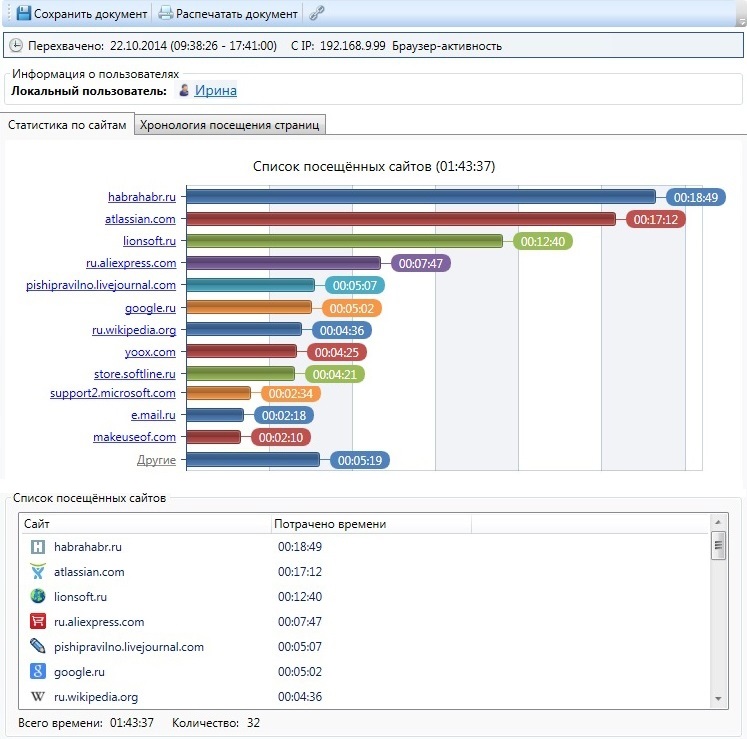Open atlassian.com chart link

pos(140,219)
